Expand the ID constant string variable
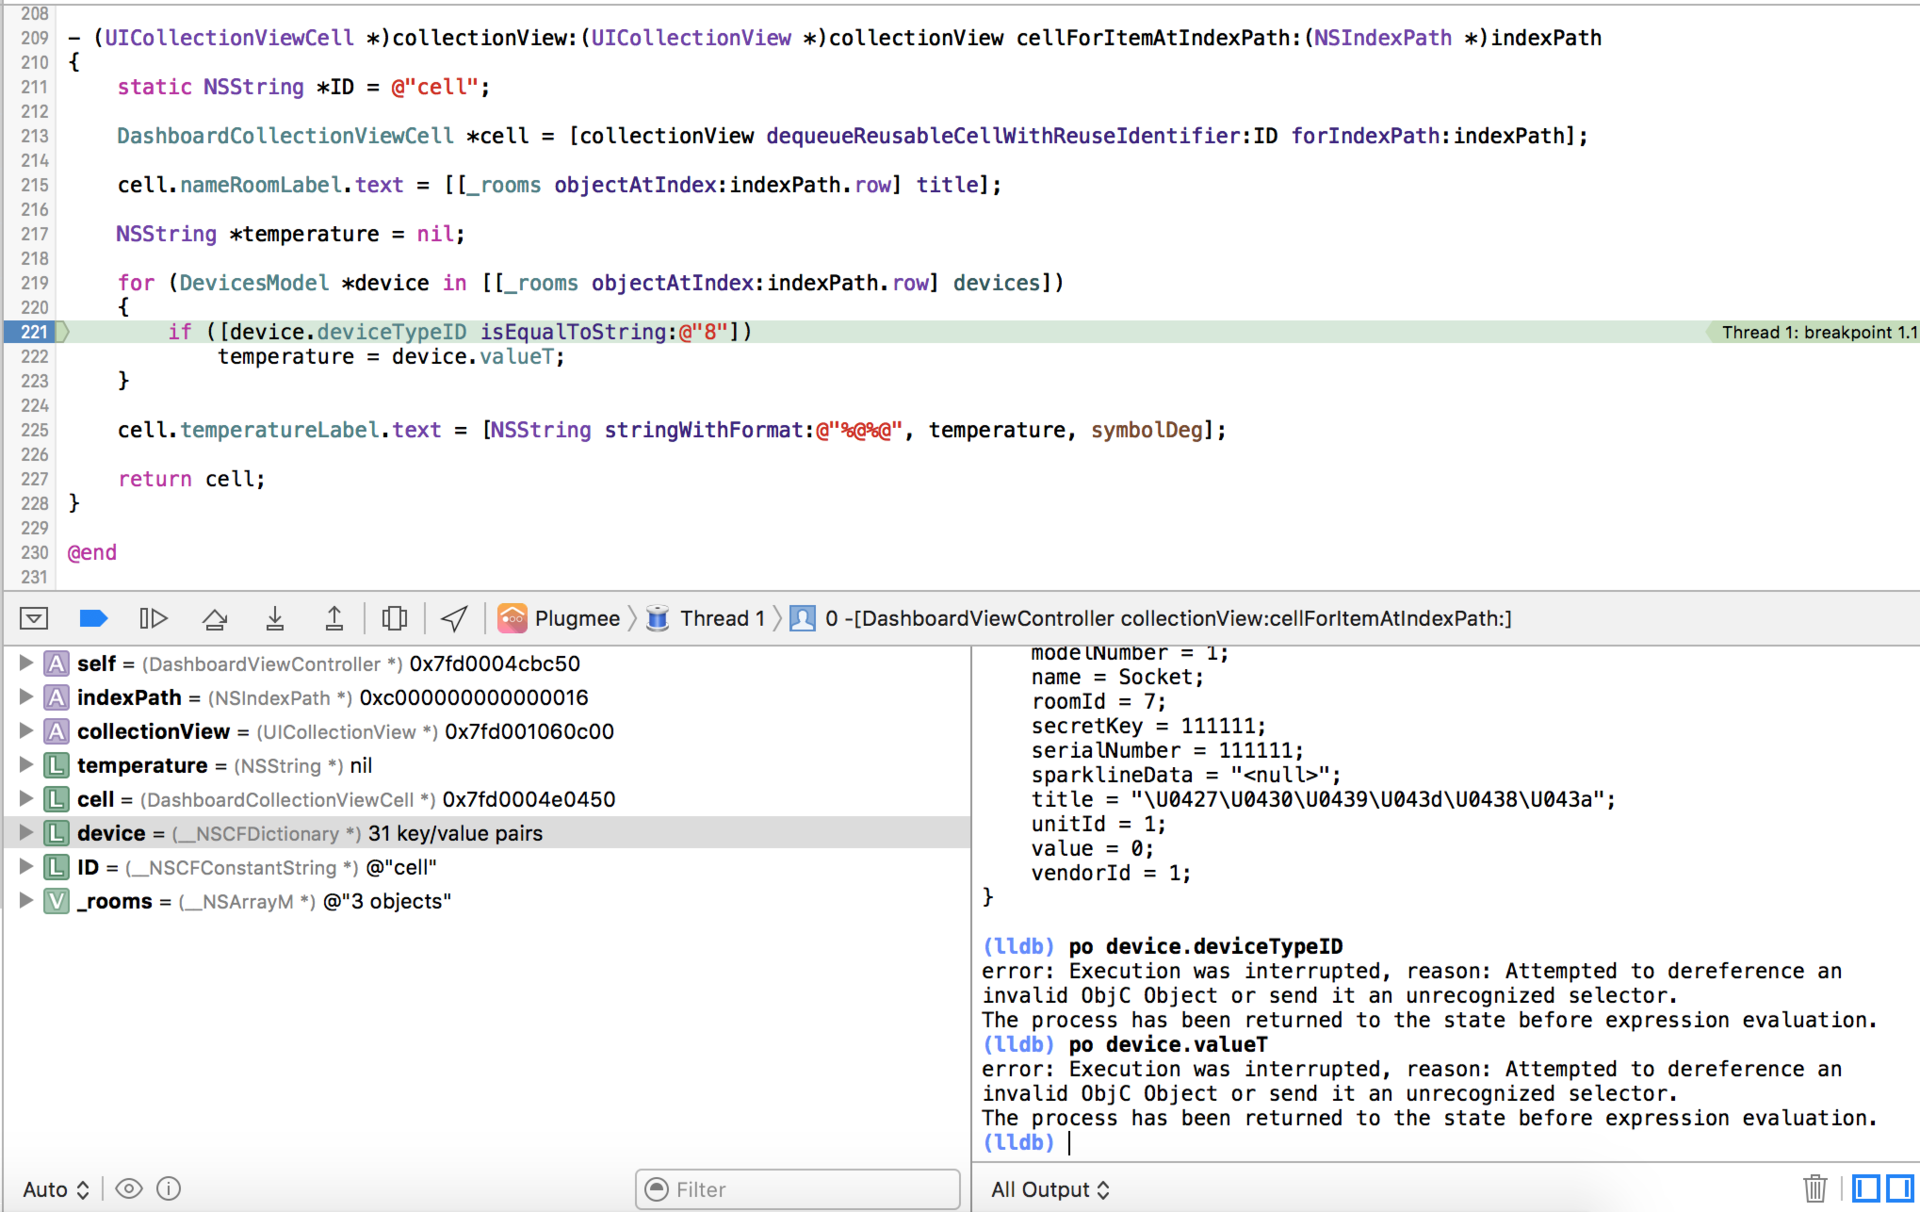The height and width of the screenshot is (1212, 1920). click(x=26, y=867)
